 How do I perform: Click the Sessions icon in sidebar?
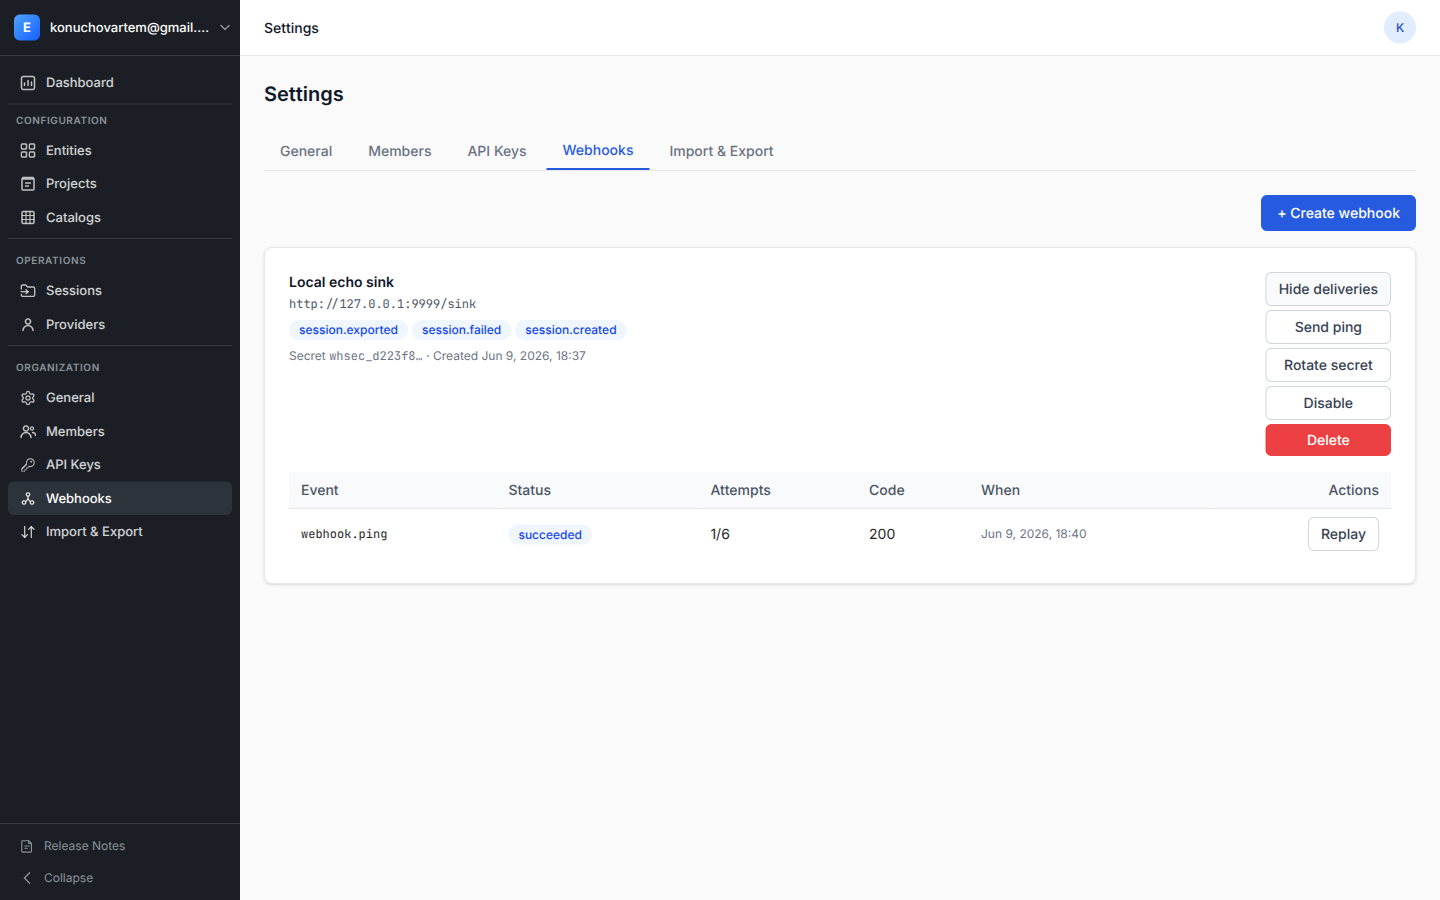click(x=28, y=291)
